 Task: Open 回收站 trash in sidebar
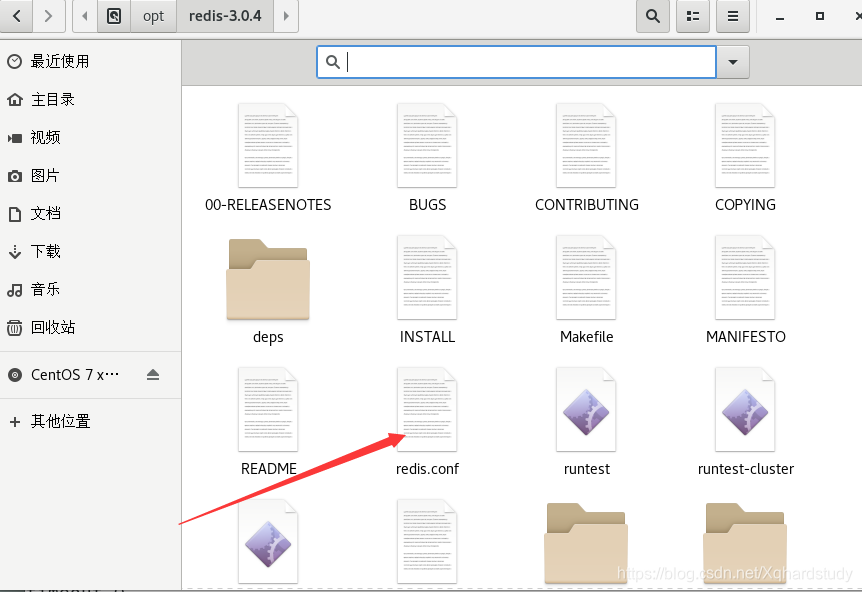(90, 328)
